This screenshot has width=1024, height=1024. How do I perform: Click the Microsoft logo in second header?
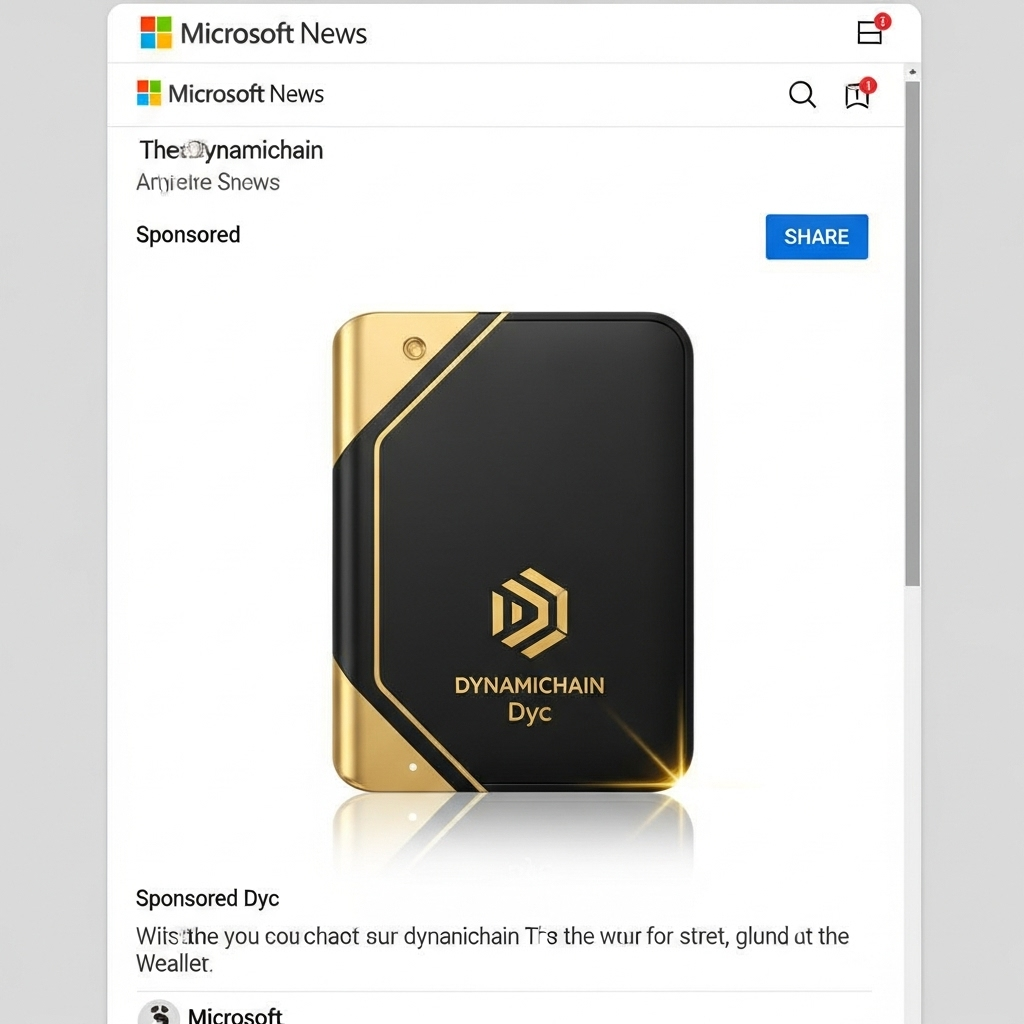[149, 93]
